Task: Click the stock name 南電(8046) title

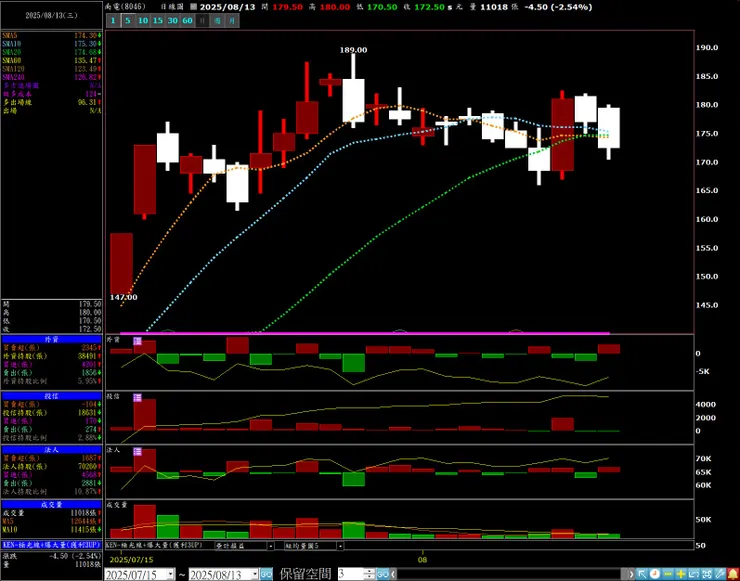Action: coord(125,7)
